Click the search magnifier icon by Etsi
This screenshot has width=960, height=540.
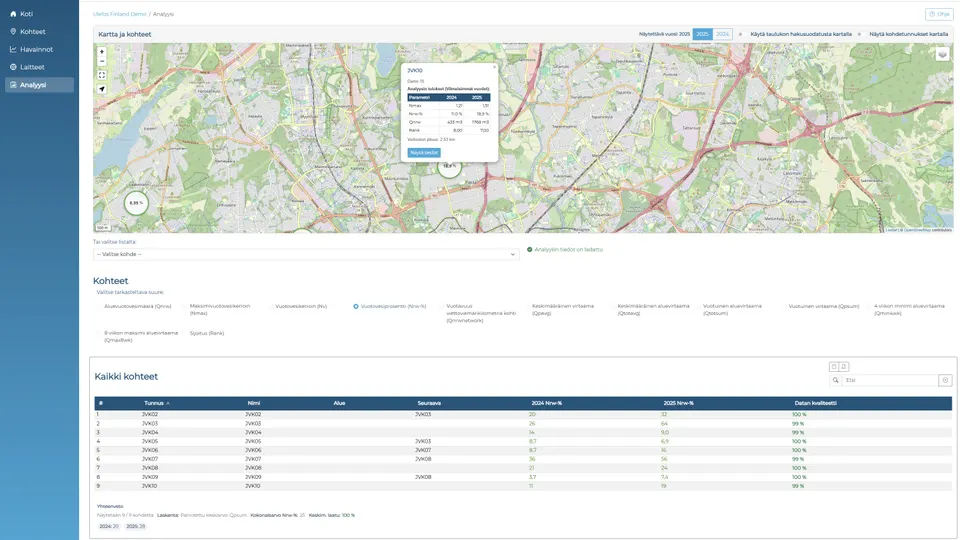(x=835, y=380)
